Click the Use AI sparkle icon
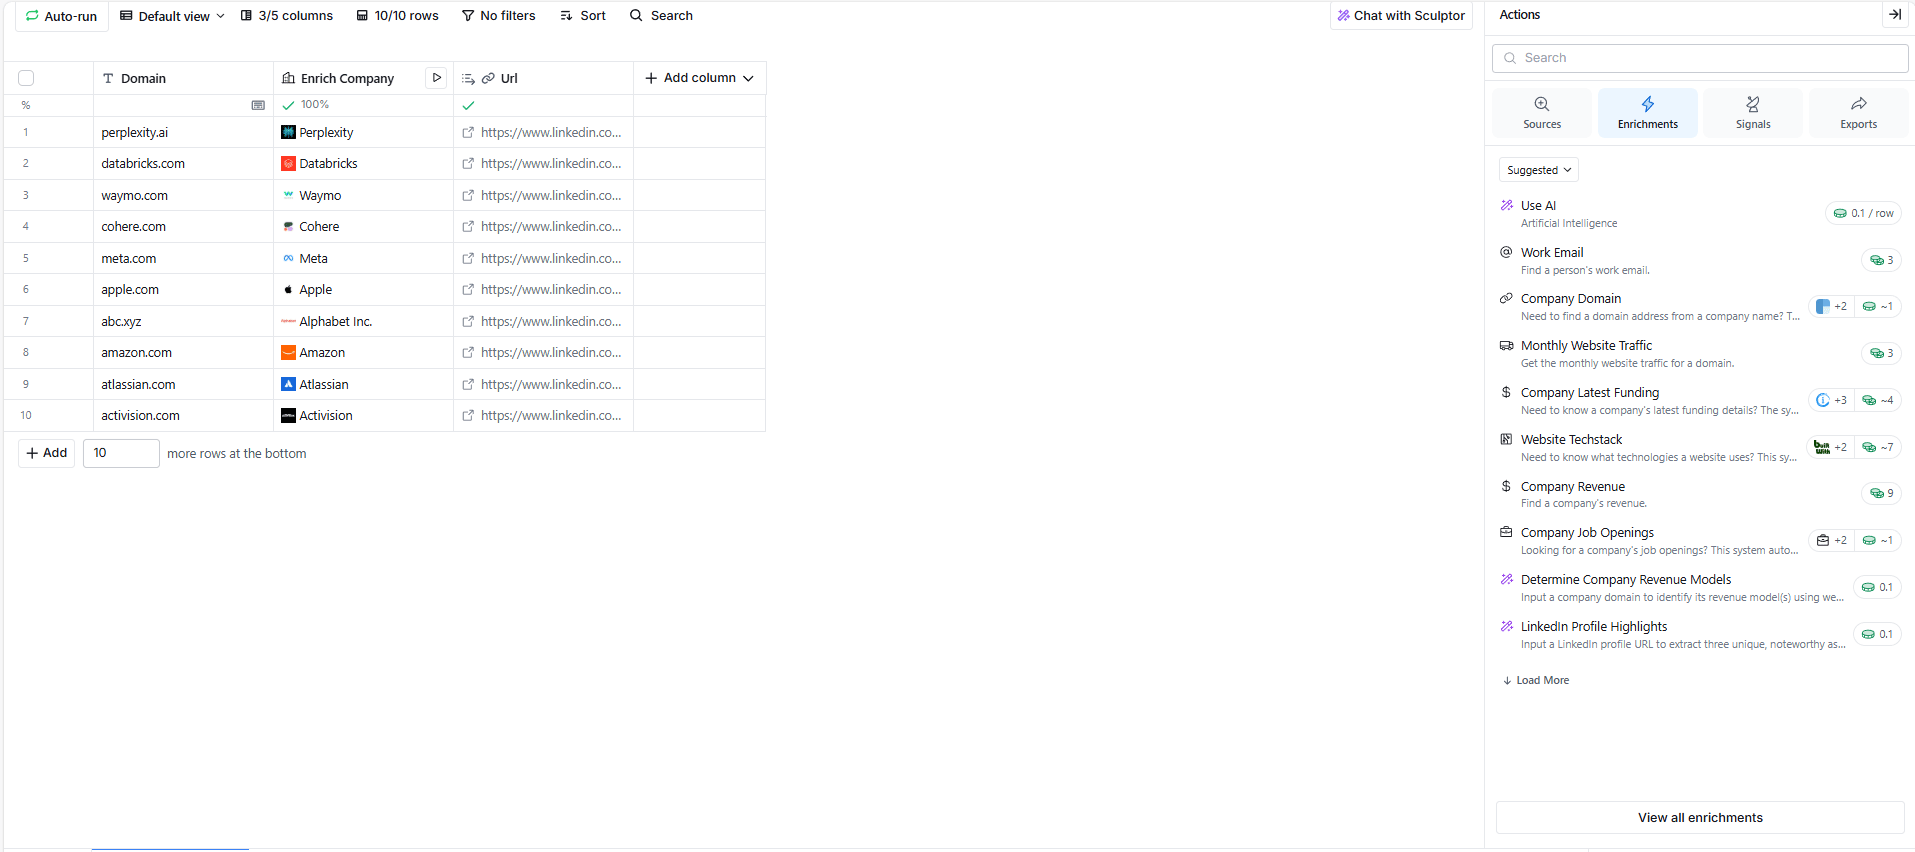1915x852 pixels. click(1507, 205)
